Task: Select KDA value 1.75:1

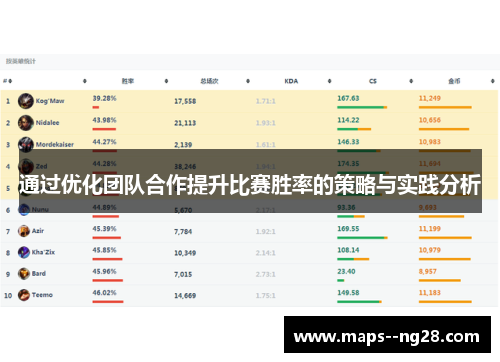Action: point(266,296)
